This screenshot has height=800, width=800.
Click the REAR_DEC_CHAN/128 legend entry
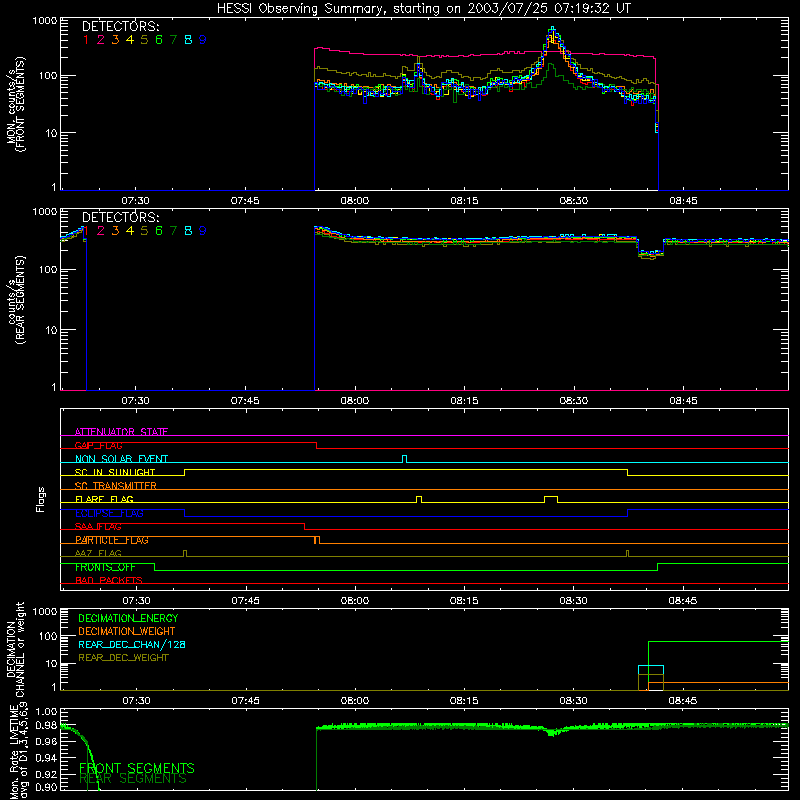[x=132, y=644]
